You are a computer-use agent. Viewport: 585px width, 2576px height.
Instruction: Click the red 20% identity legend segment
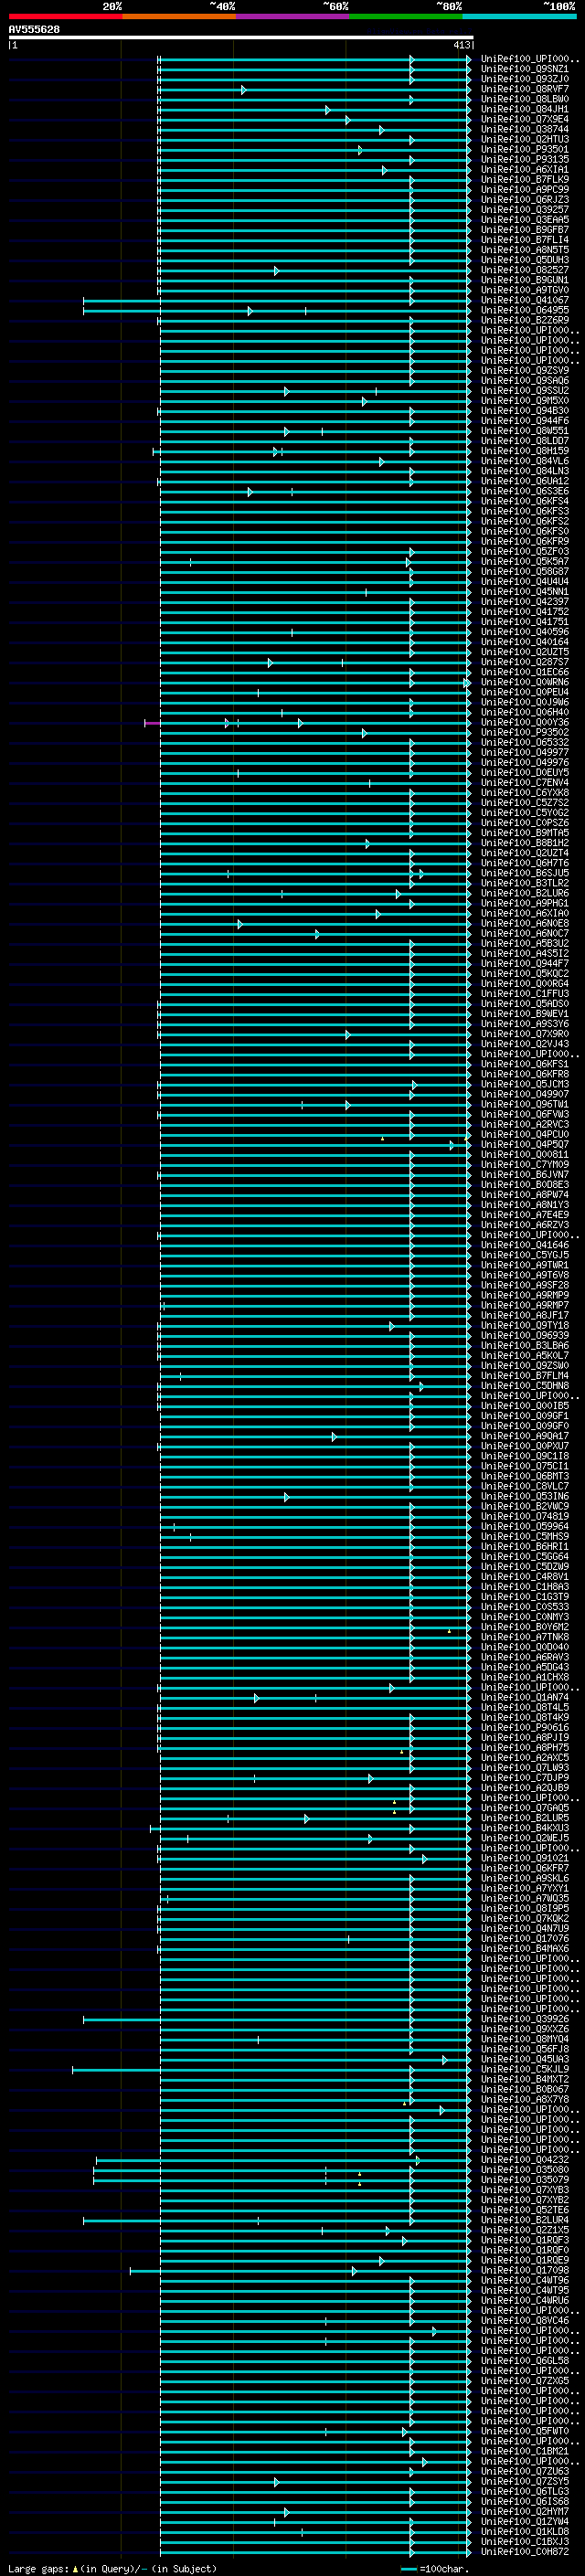point(65,16)
